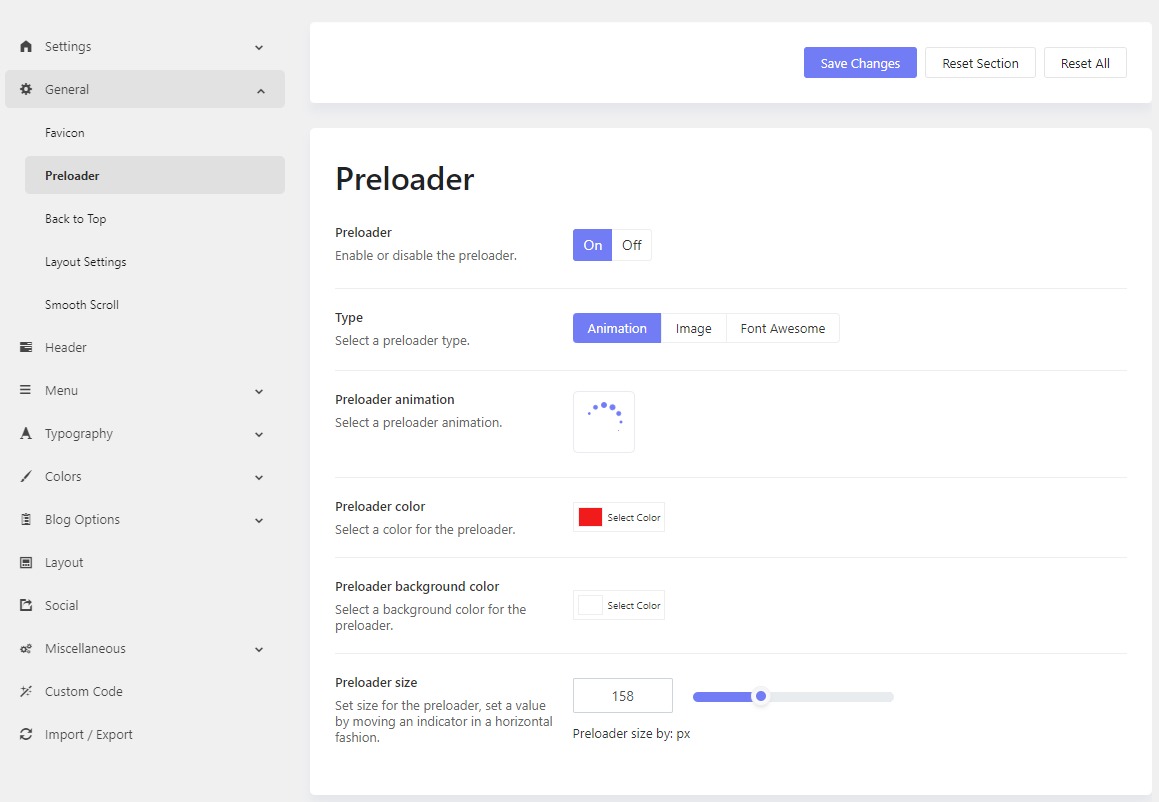1159x802 pixels.
Task: Go to Header settings
Action: pyautogui.click(x=66, y=347)
